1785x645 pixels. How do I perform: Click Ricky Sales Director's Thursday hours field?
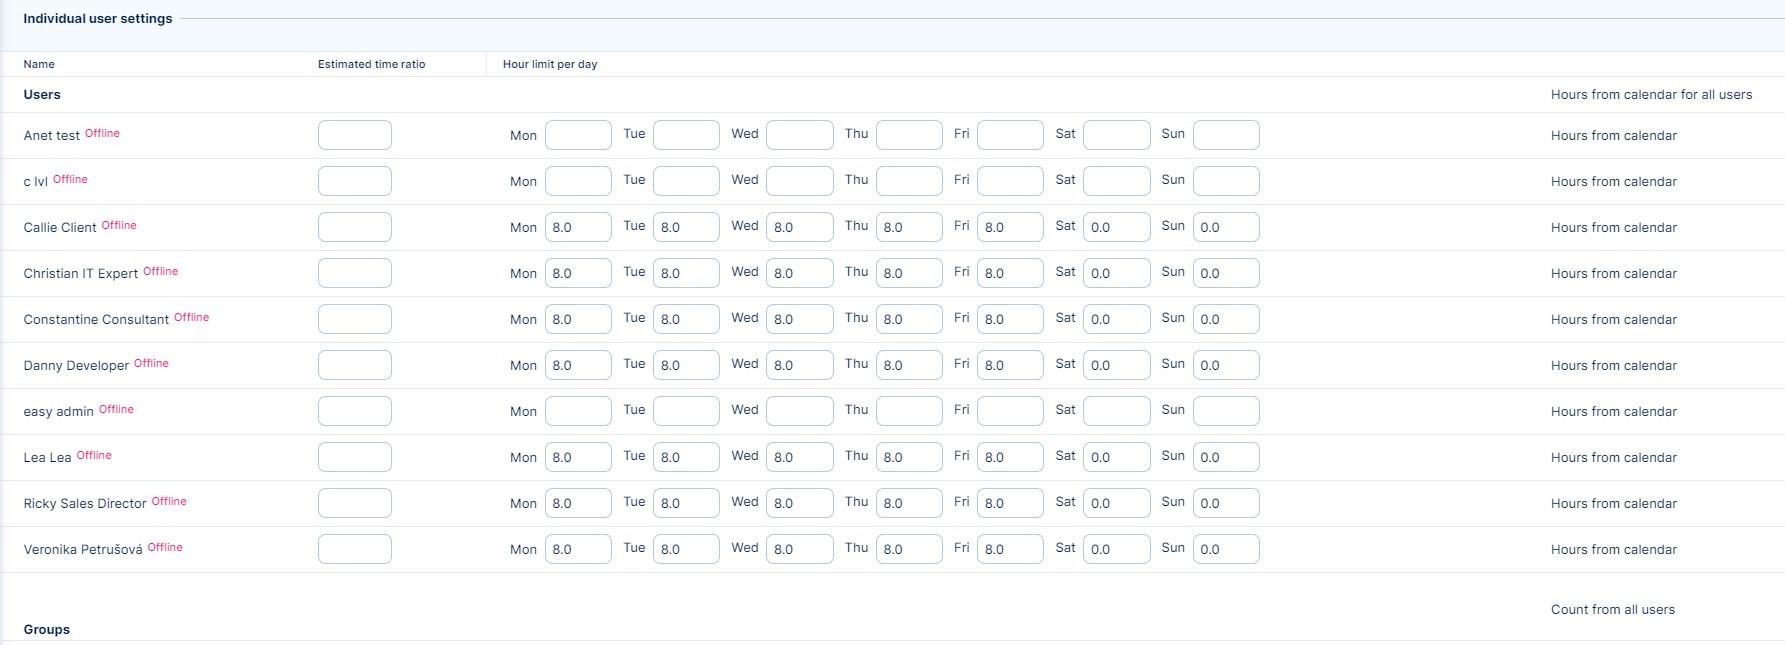(909, 503)
